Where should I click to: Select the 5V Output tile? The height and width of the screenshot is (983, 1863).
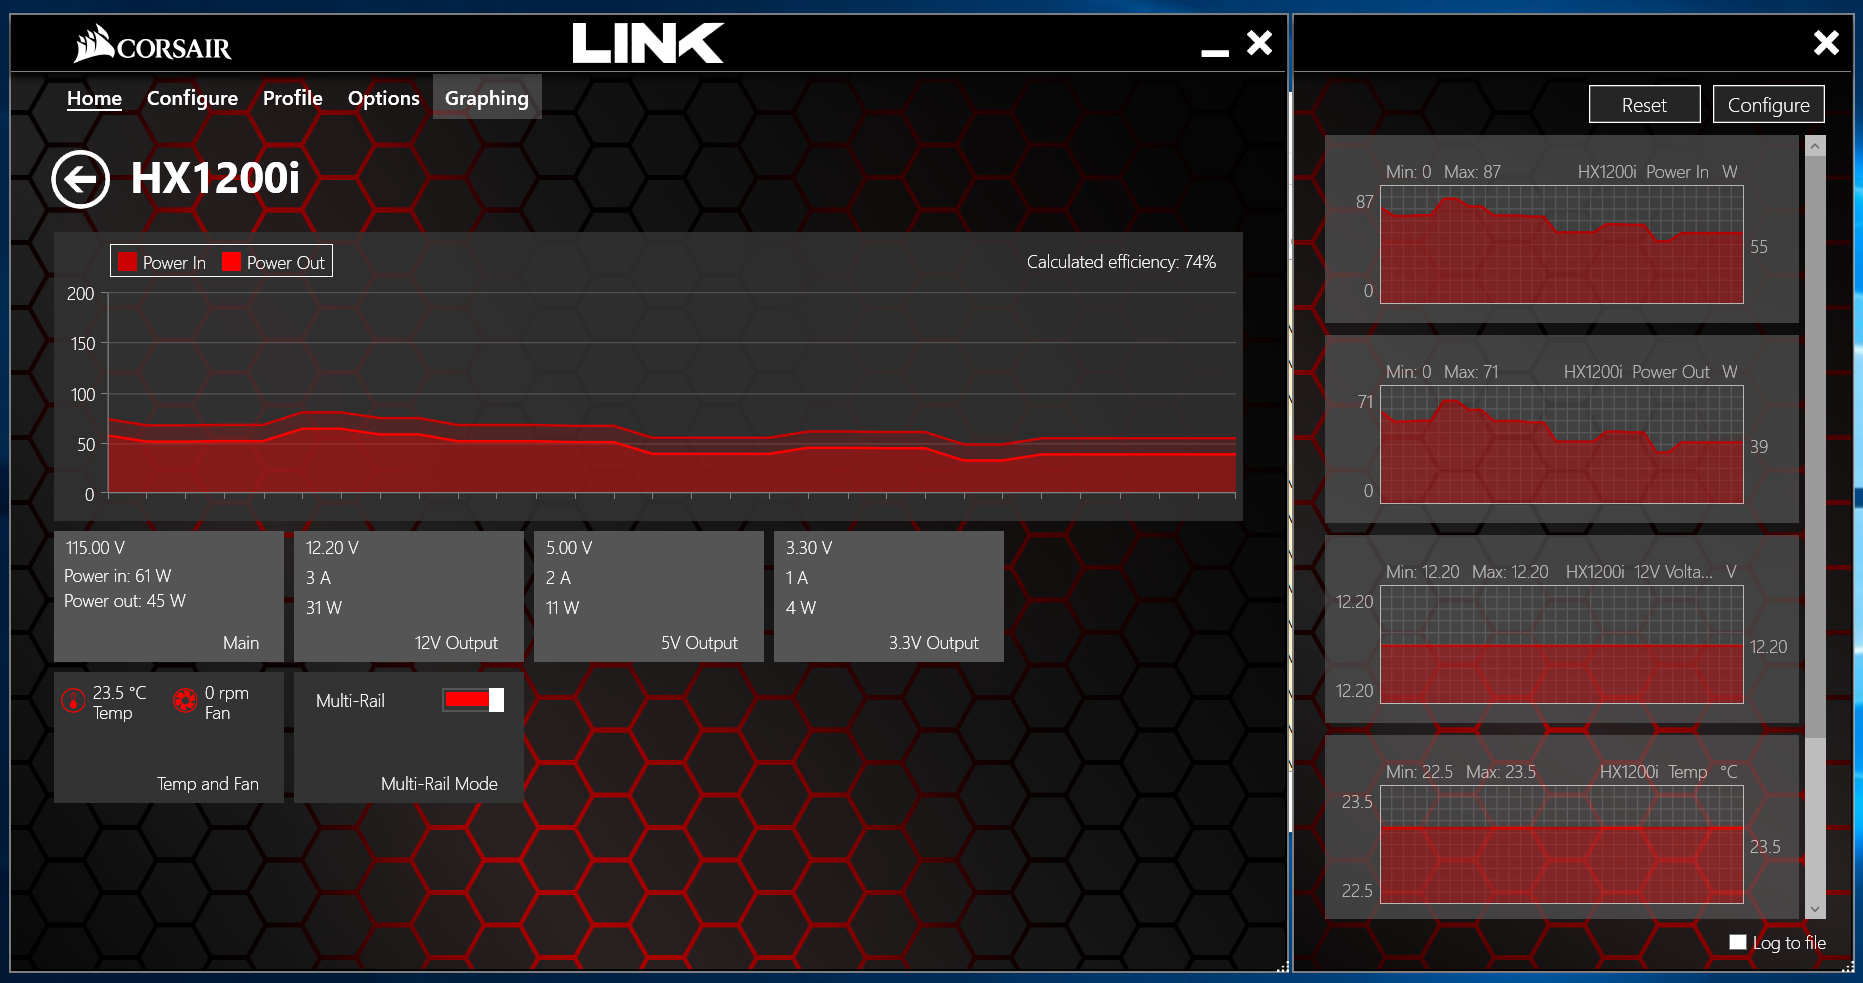click(648, 596)
